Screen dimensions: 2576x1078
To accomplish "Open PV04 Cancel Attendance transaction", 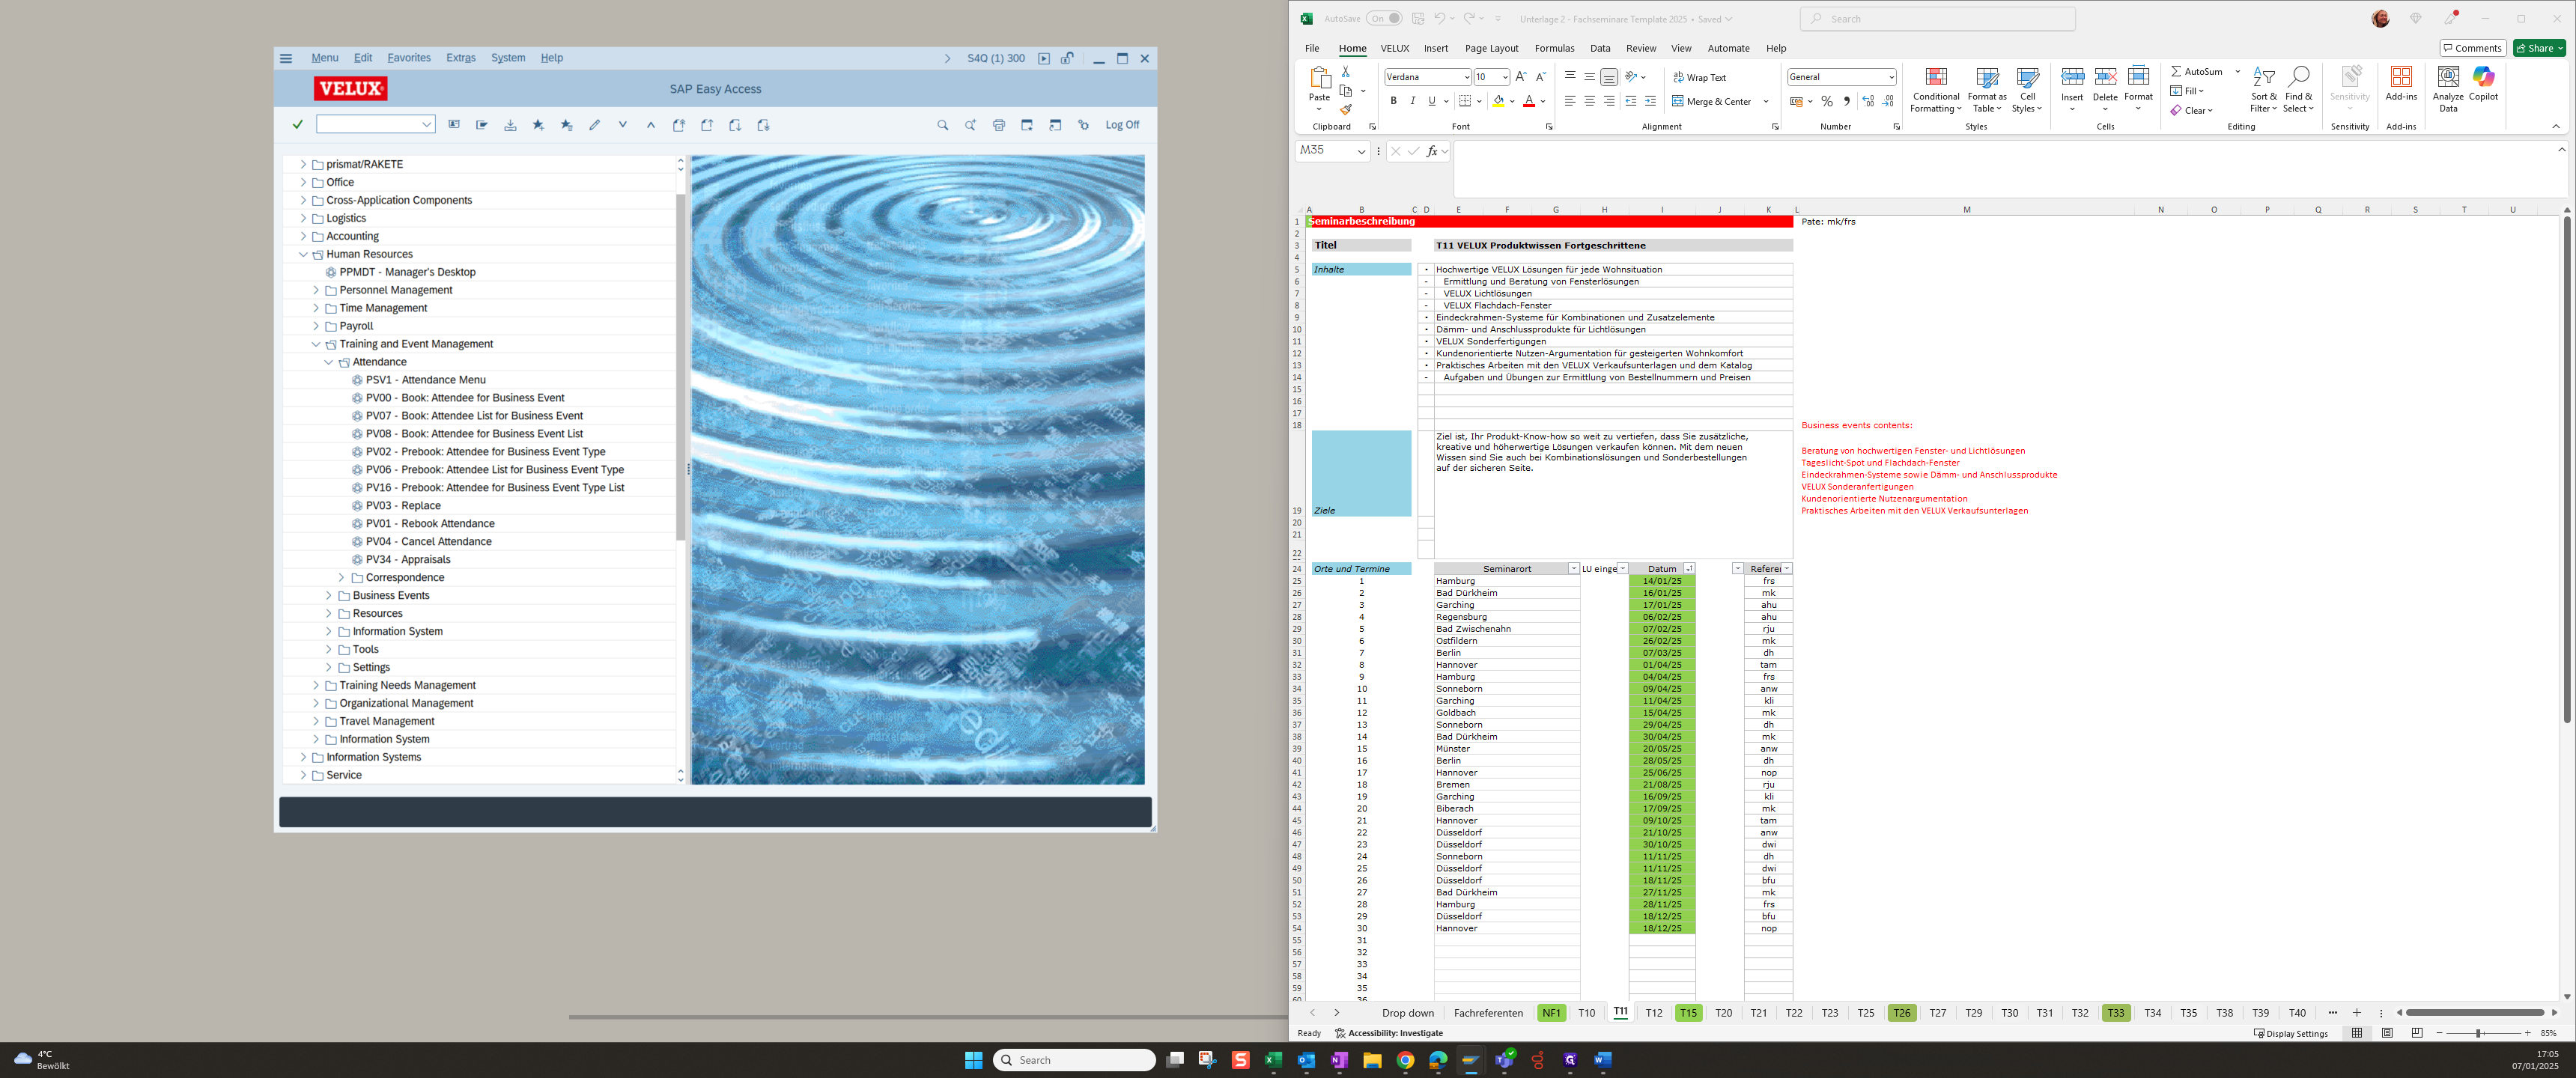I will click(x=428, y=542).
